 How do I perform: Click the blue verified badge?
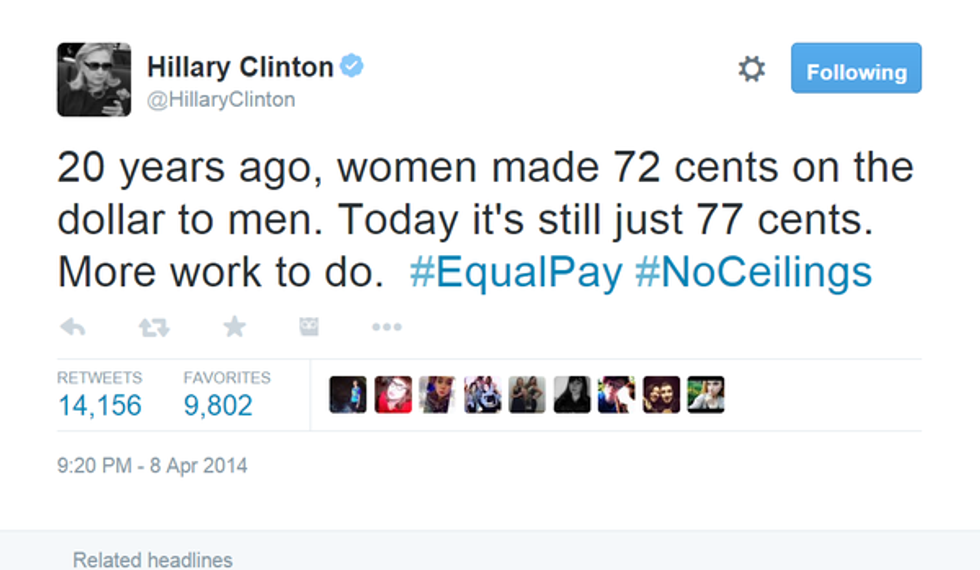pos(352,67)
